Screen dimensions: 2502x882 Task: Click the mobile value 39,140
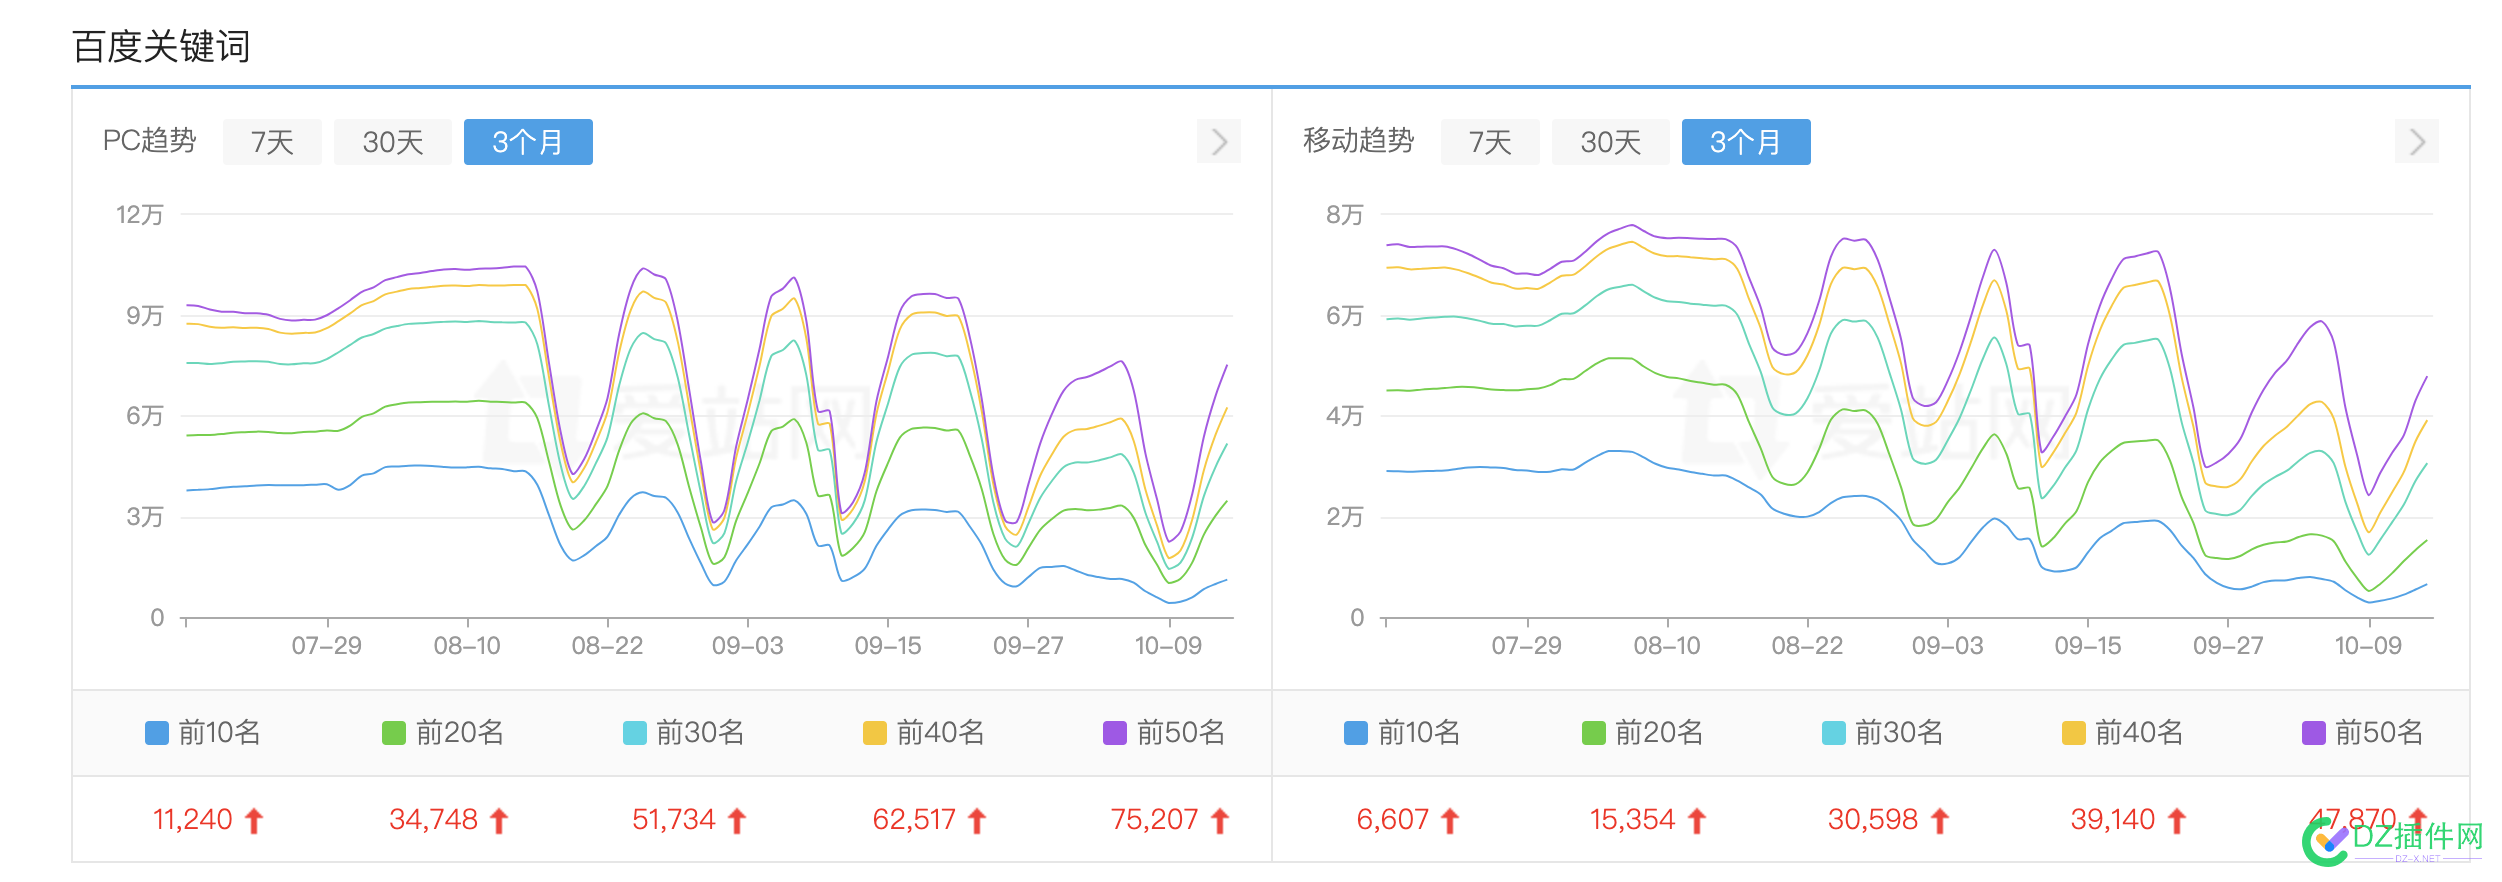(2113, 820)
